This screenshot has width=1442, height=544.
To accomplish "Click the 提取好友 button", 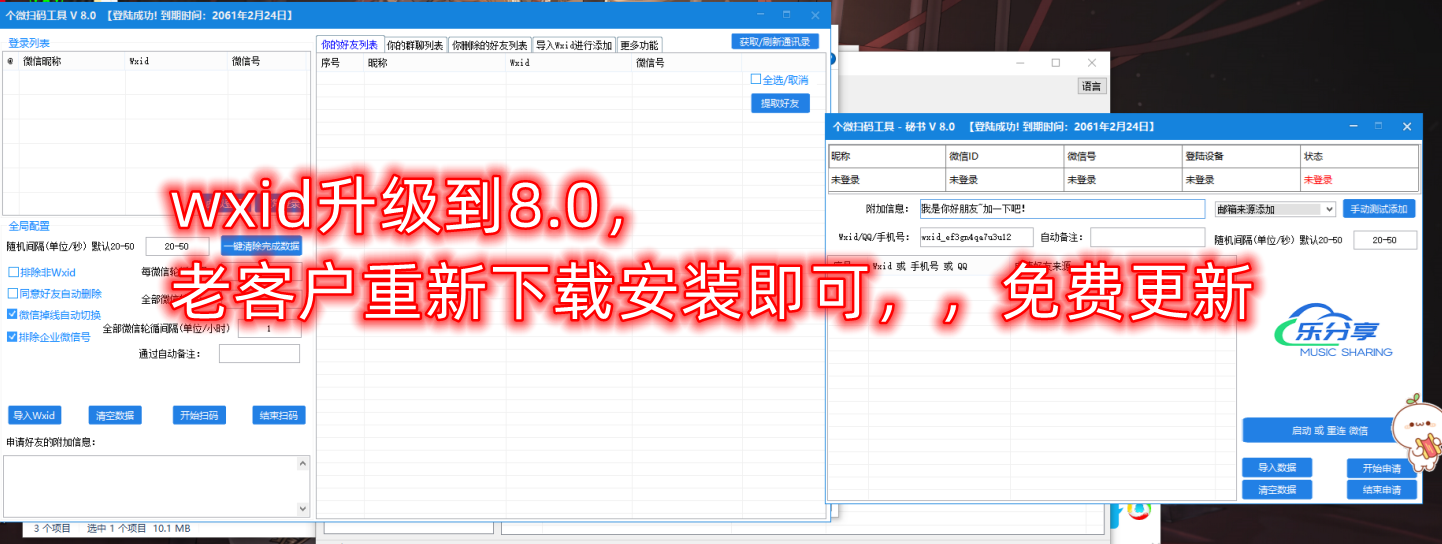I will point(780,103).
